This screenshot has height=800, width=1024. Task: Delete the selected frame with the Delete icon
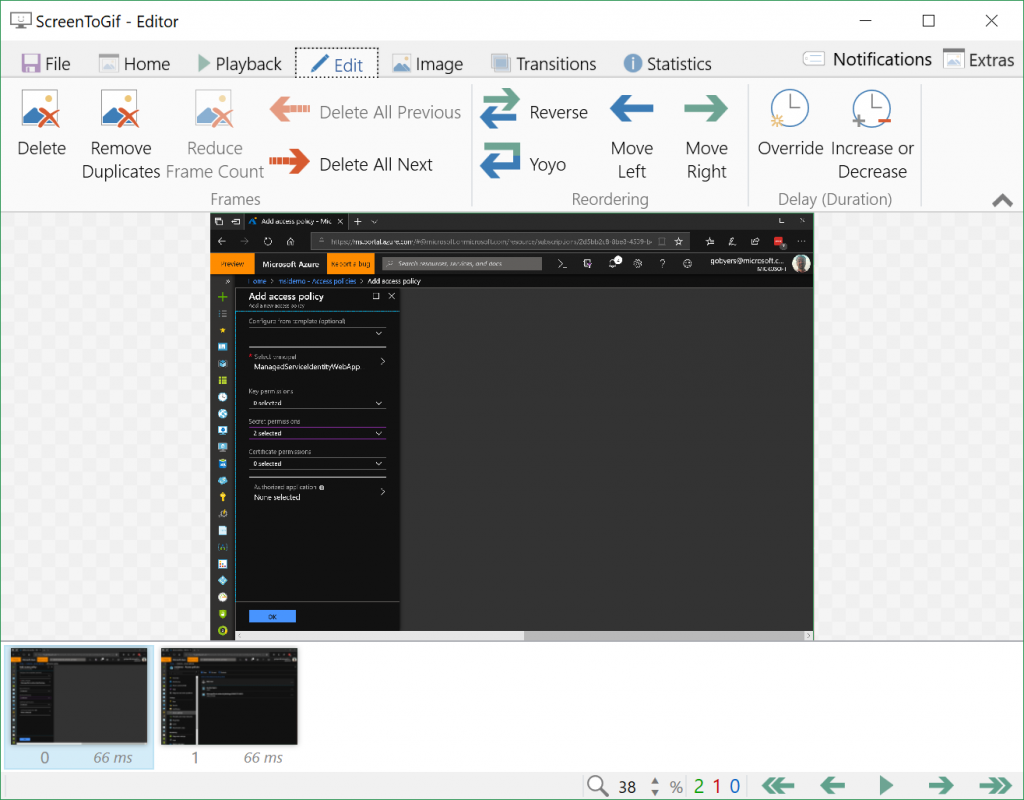pyautogui.click(x=41, y=108)
